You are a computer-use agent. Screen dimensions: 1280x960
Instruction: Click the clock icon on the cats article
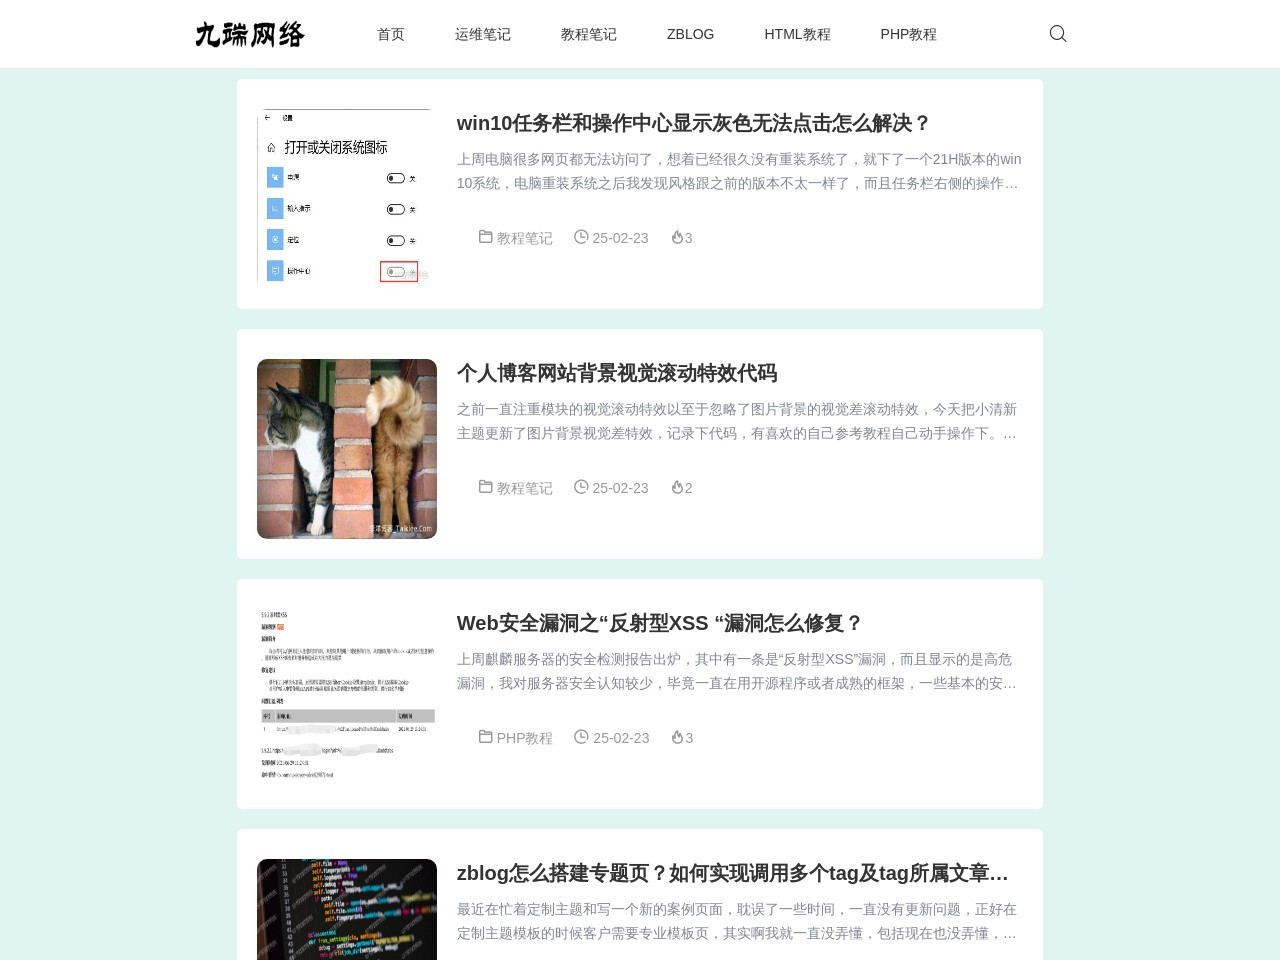point(581,487)
